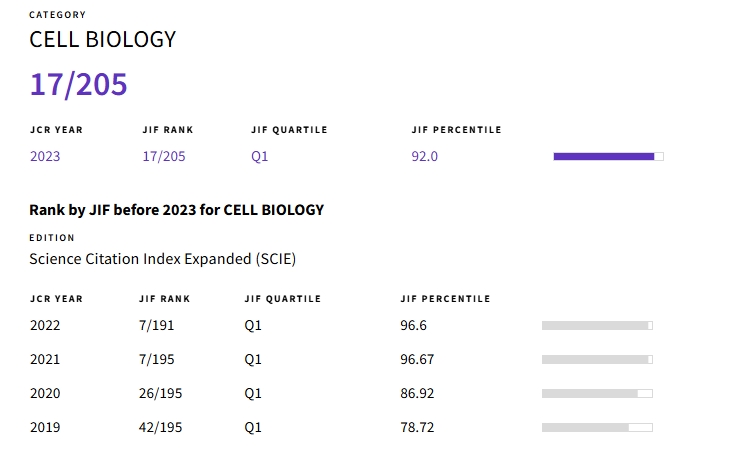
Task: Click the 92.0 JIF percentile value
Action: click(x=425, y=156)
